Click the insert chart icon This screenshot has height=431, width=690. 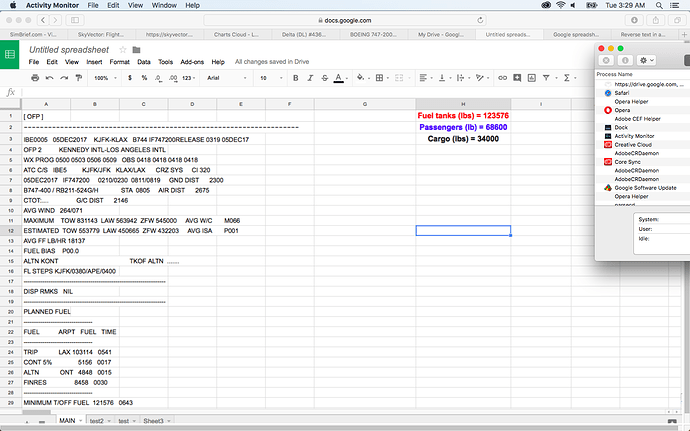click(532, 78)
